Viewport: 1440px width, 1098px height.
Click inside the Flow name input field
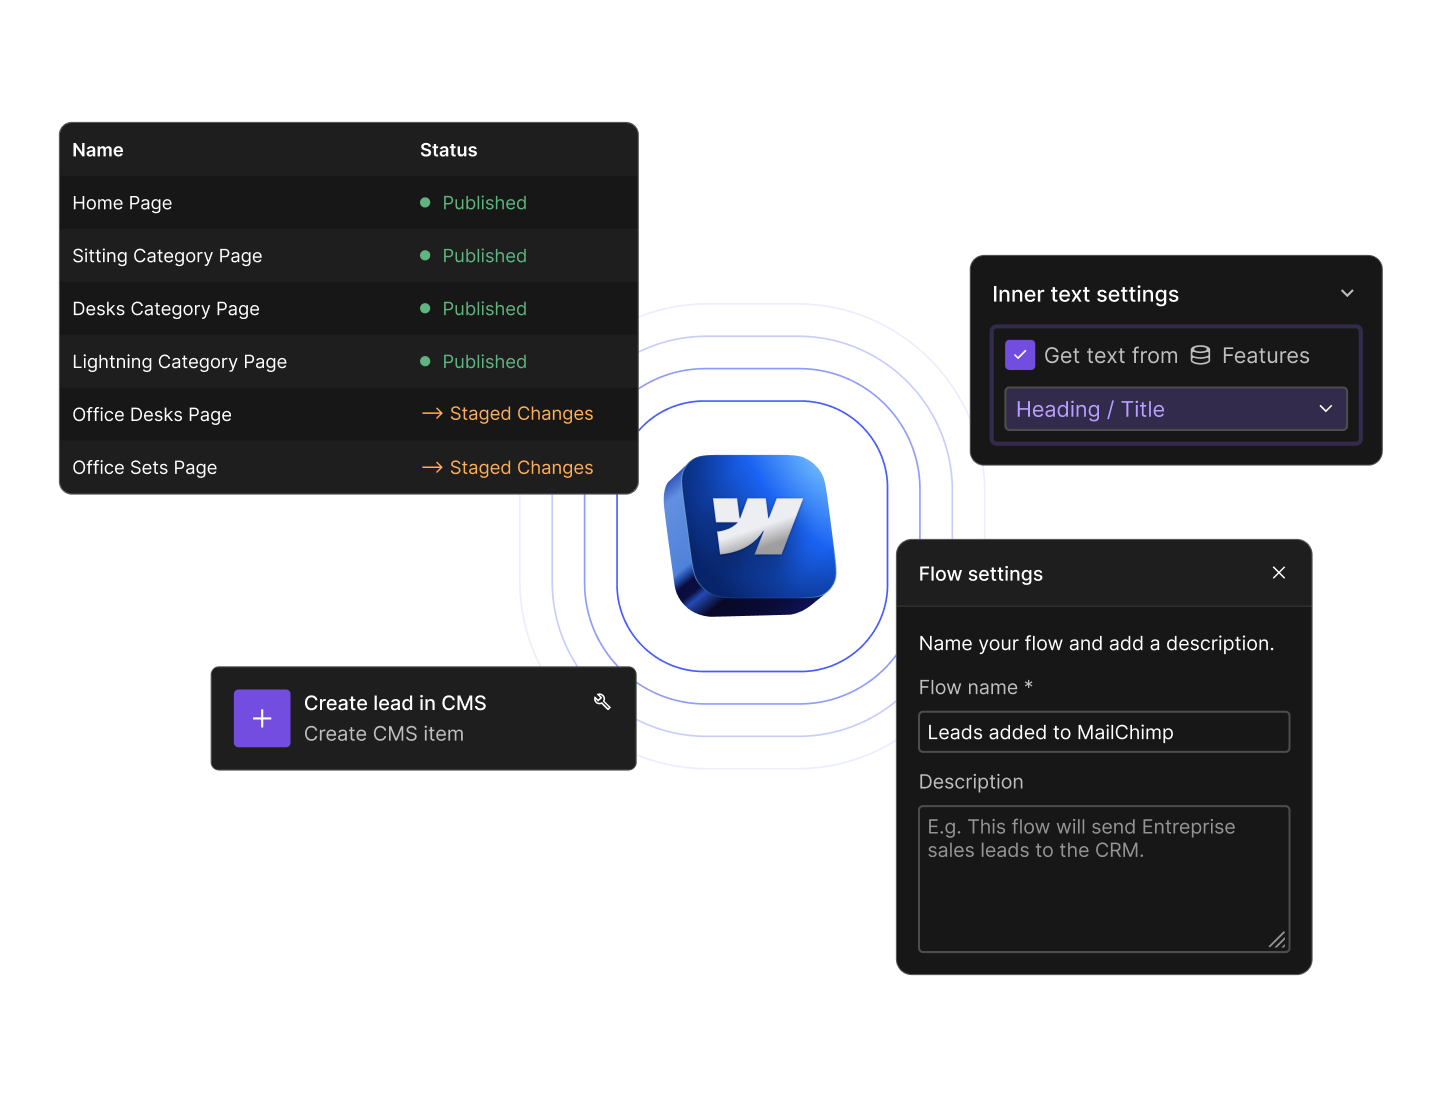pyautogui.click(x=1103, y=731)
